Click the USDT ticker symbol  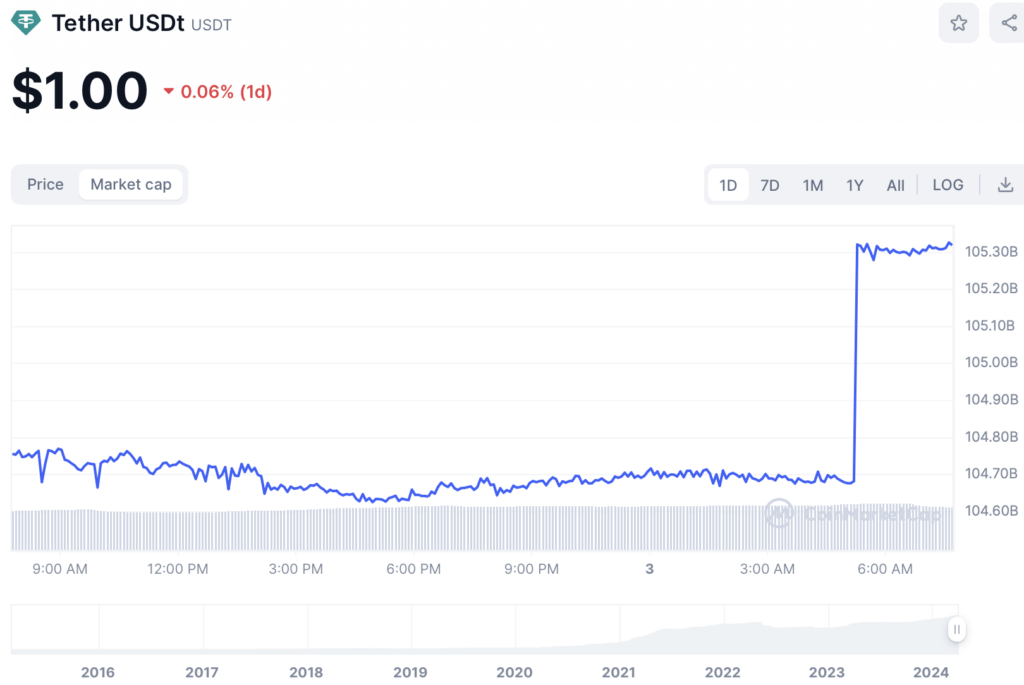point(212,25)
